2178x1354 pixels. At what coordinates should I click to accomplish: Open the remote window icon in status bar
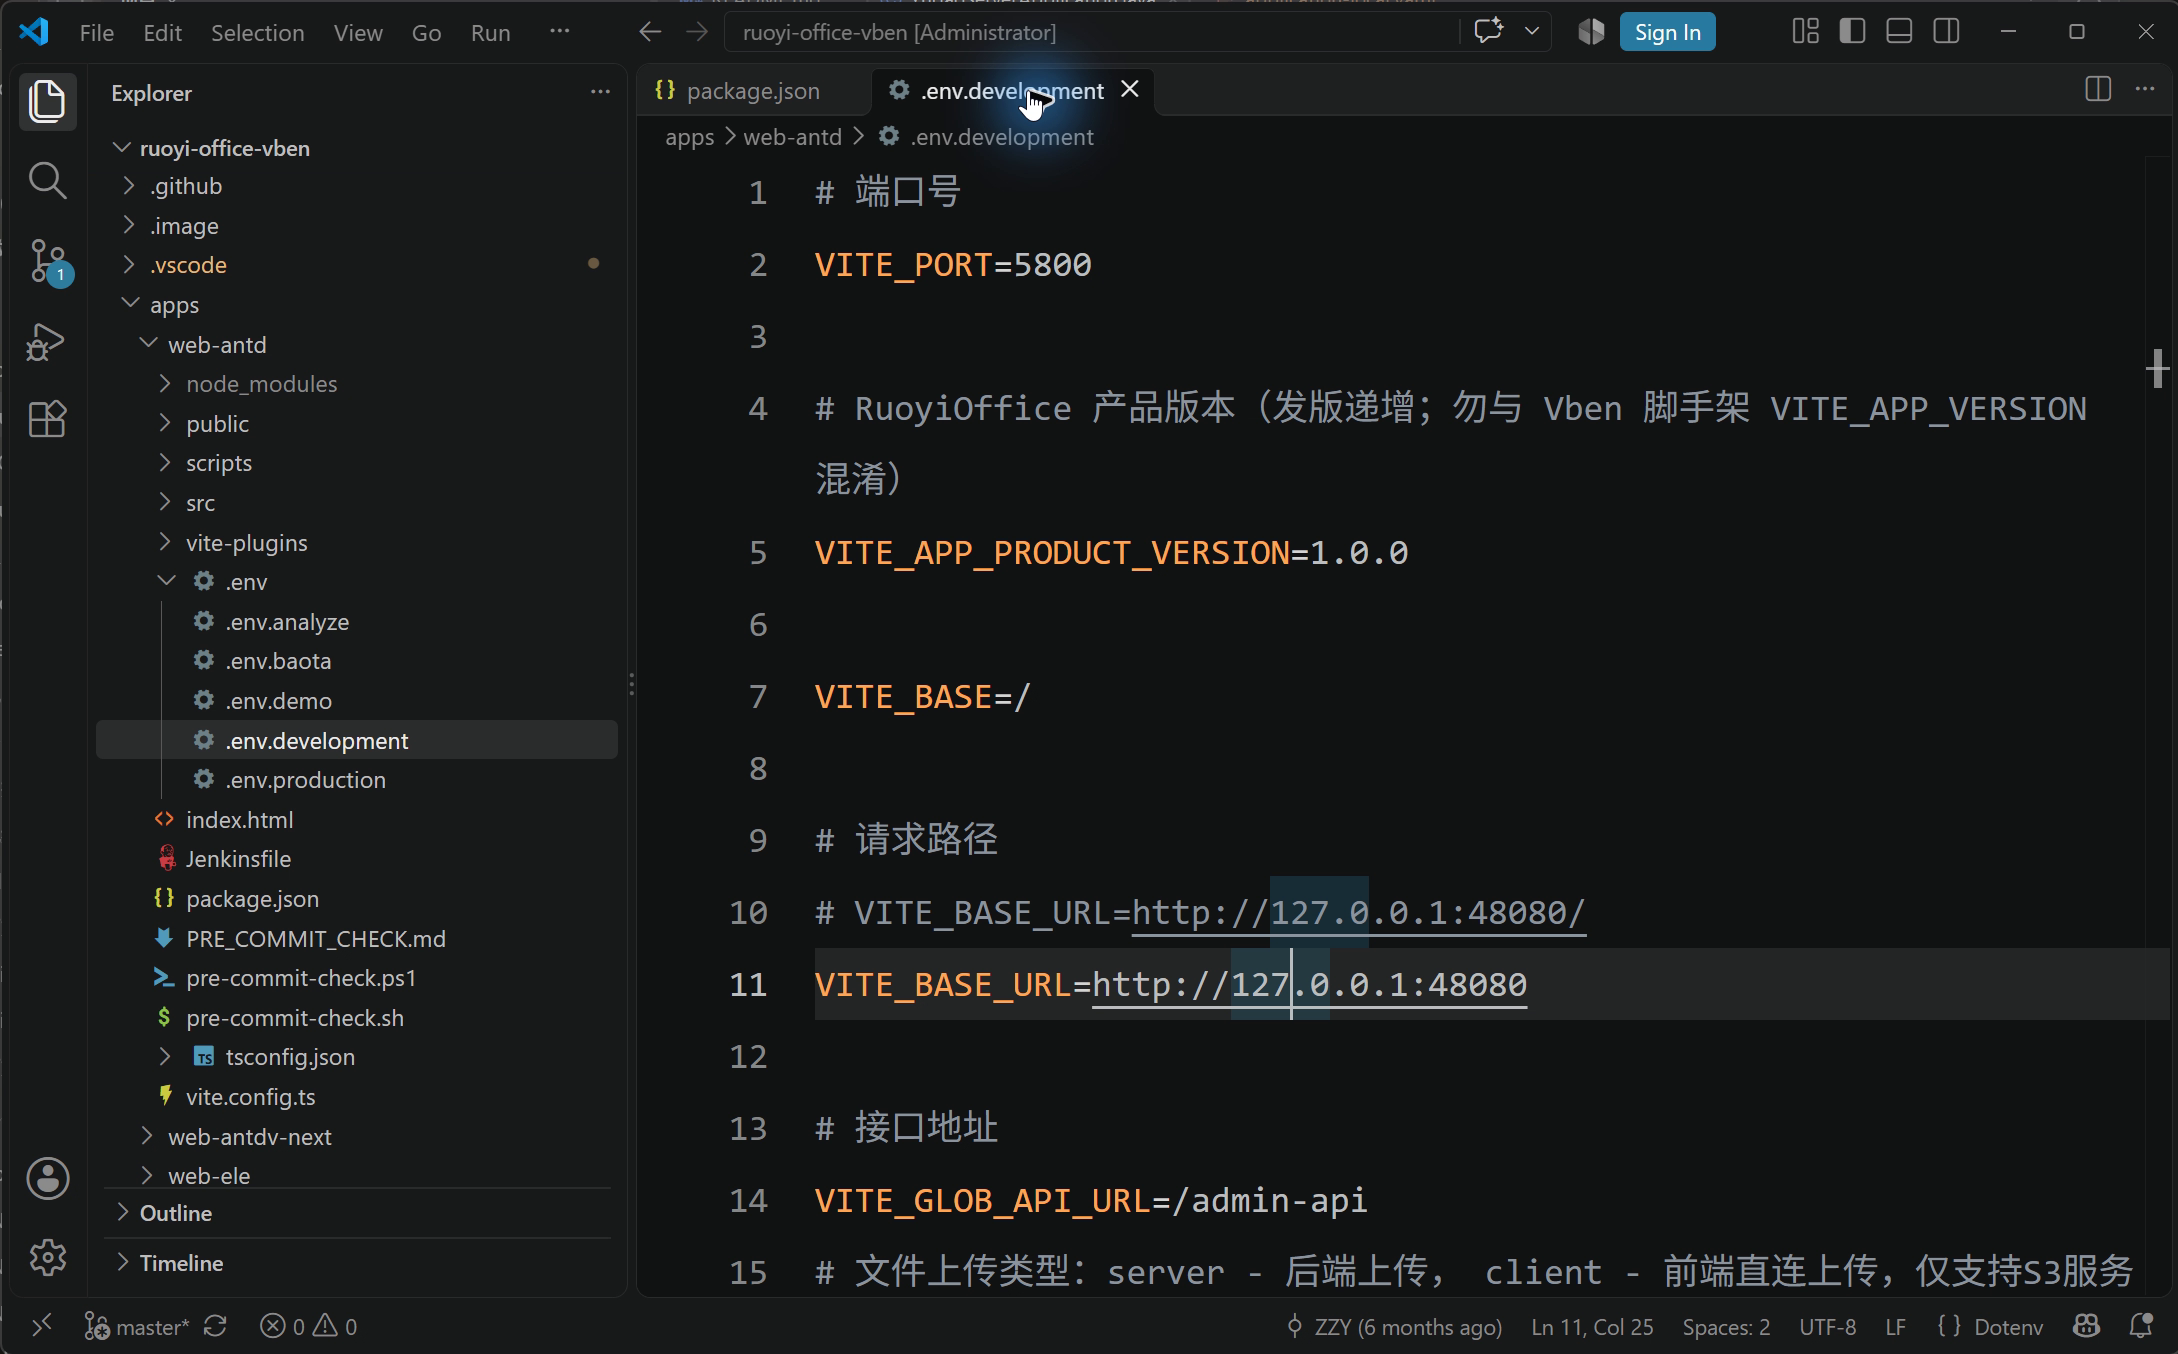pos(41,1327)
